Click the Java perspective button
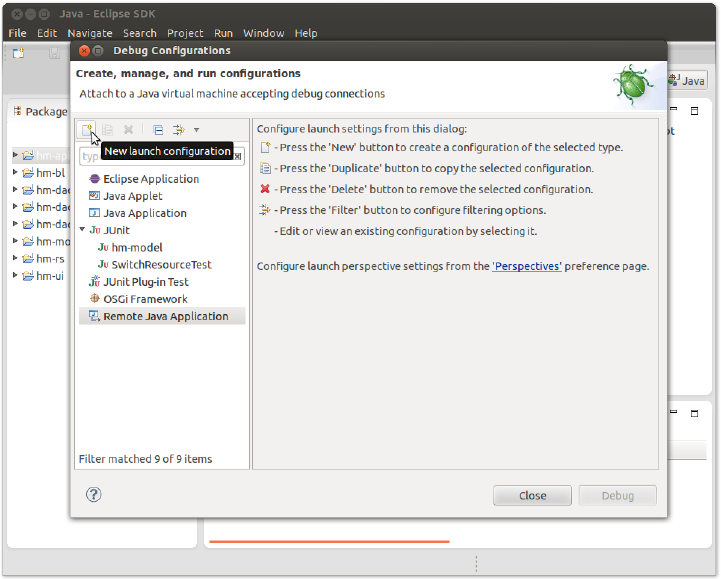The image size is (721, 579). click(687, 81)
